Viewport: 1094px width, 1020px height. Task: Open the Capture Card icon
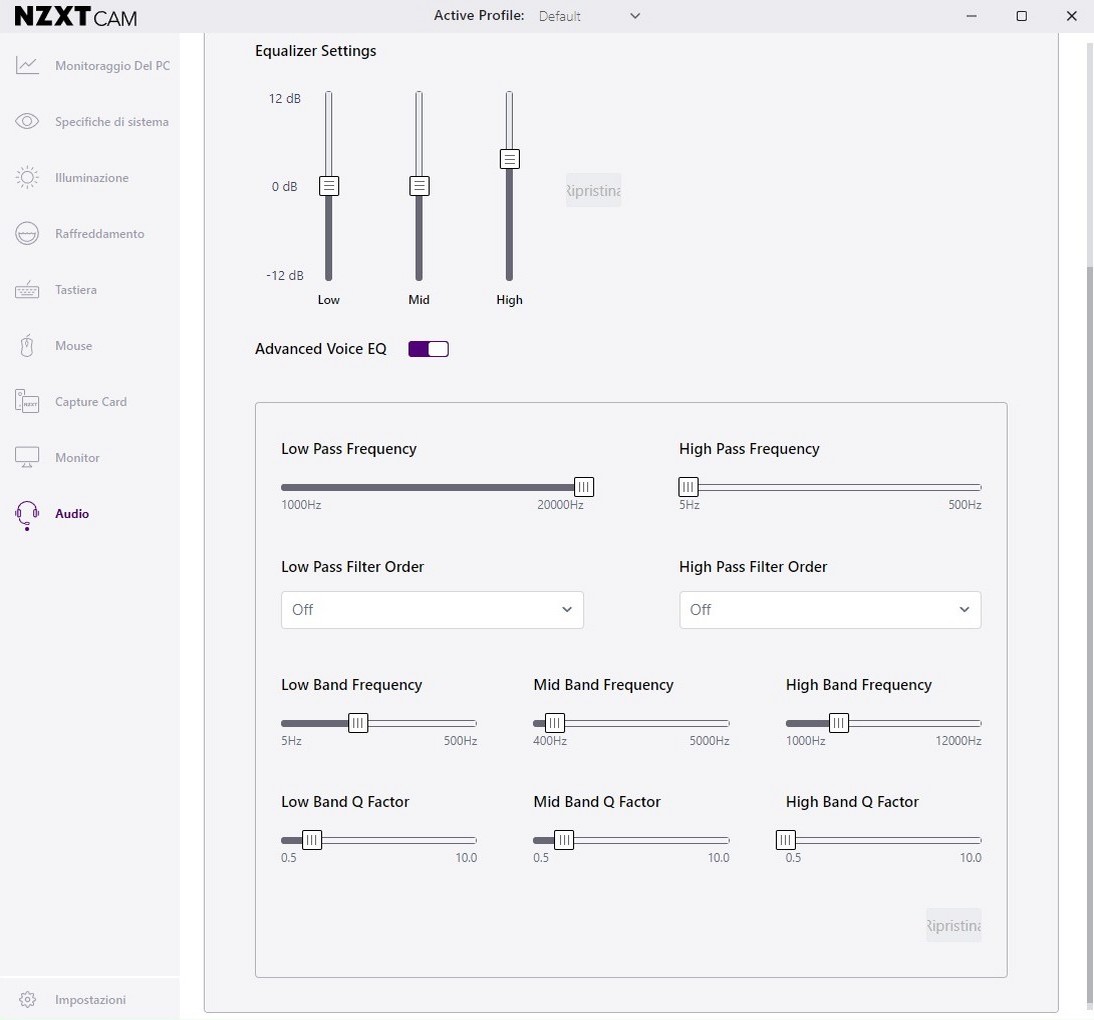(x=27, y=402)
